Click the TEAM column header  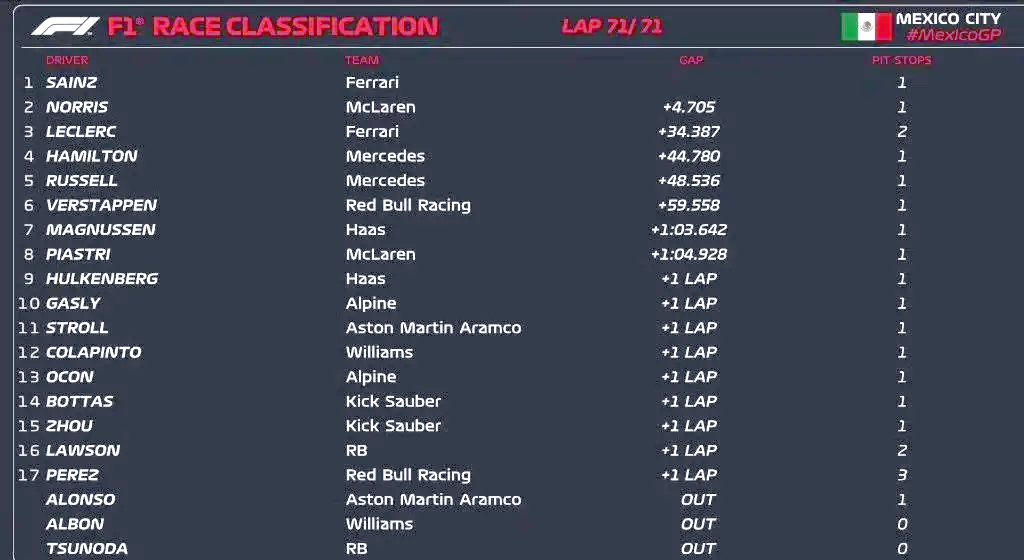(362, 60)
